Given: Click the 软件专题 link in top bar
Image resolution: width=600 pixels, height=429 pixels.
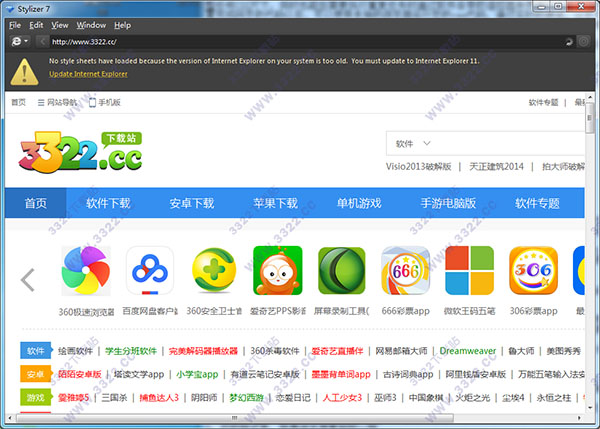Looking at the screenshot, I should pyautogui.click(x=543, y=102).
